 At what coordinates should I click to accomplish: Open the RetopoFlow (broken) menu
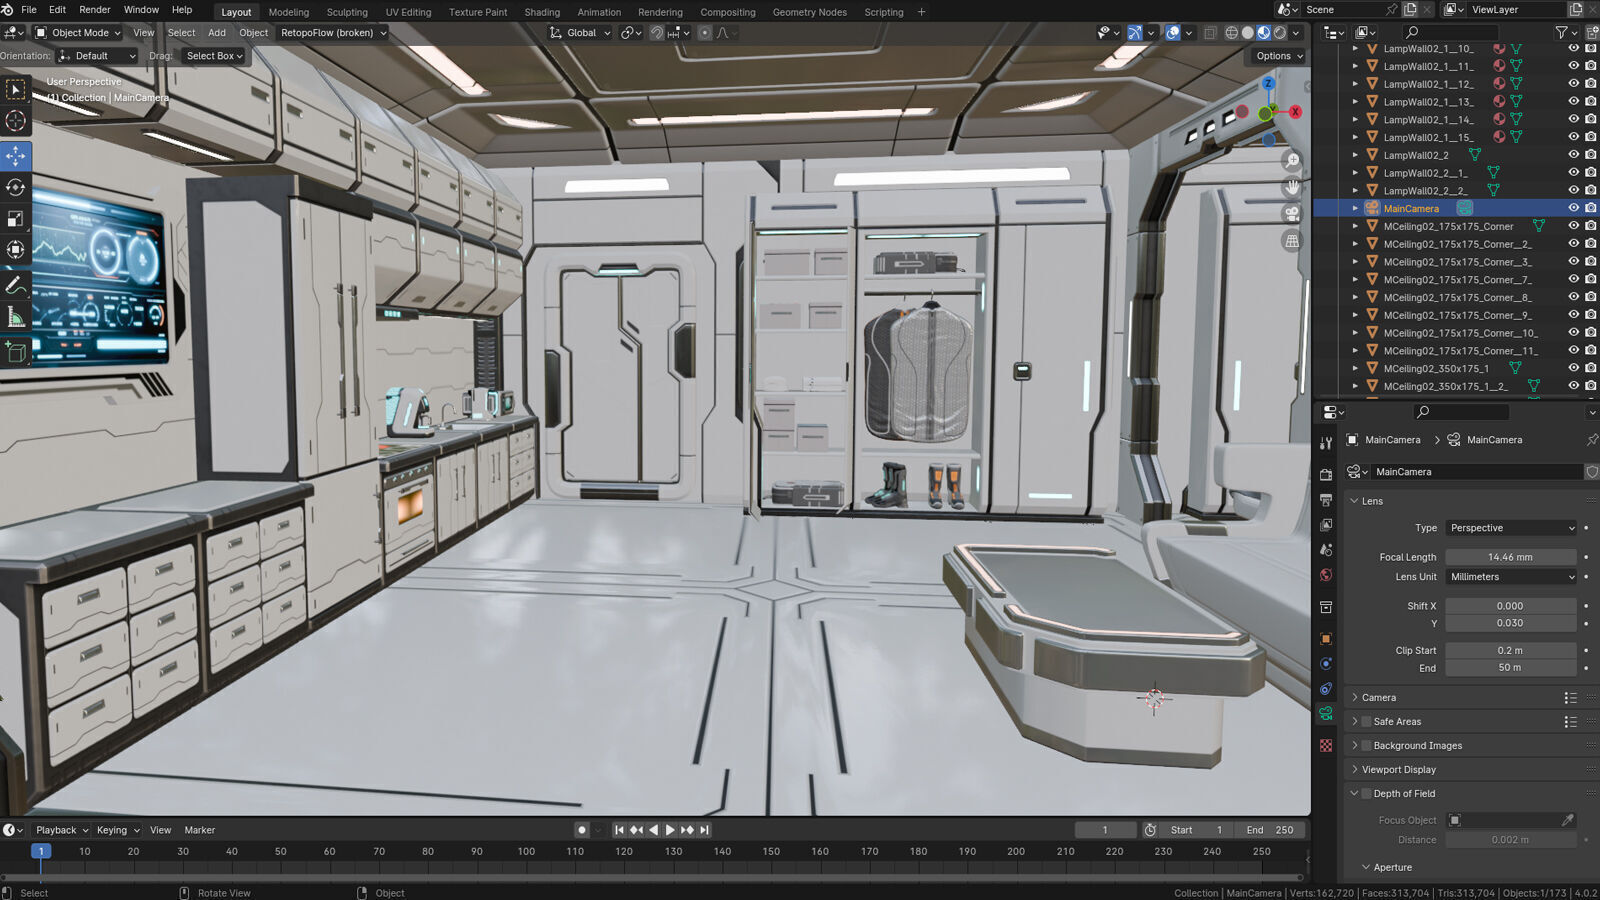pos(332,33)
